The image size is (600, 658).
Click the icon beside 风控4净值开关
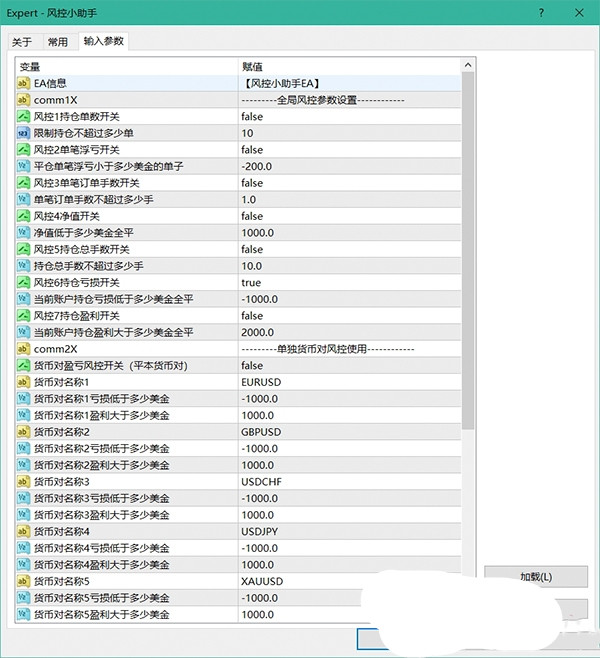[24, 216]
